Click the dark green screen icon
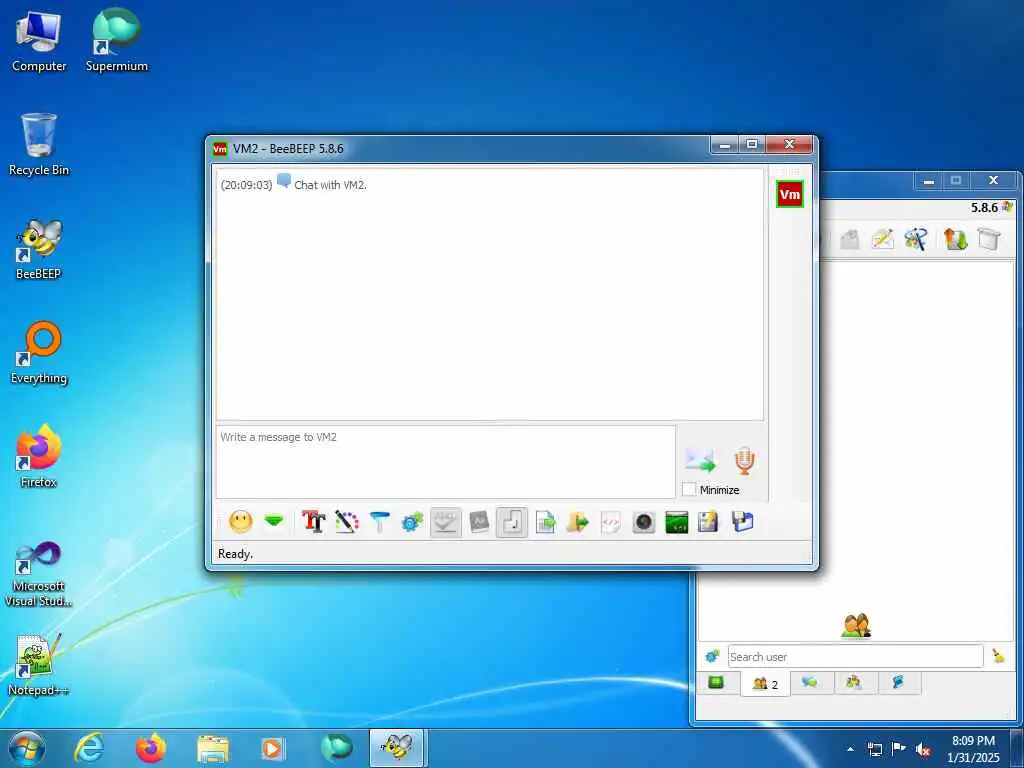Image resolution: width=1024 pixels, height=768 pixels. coord(677,522)
